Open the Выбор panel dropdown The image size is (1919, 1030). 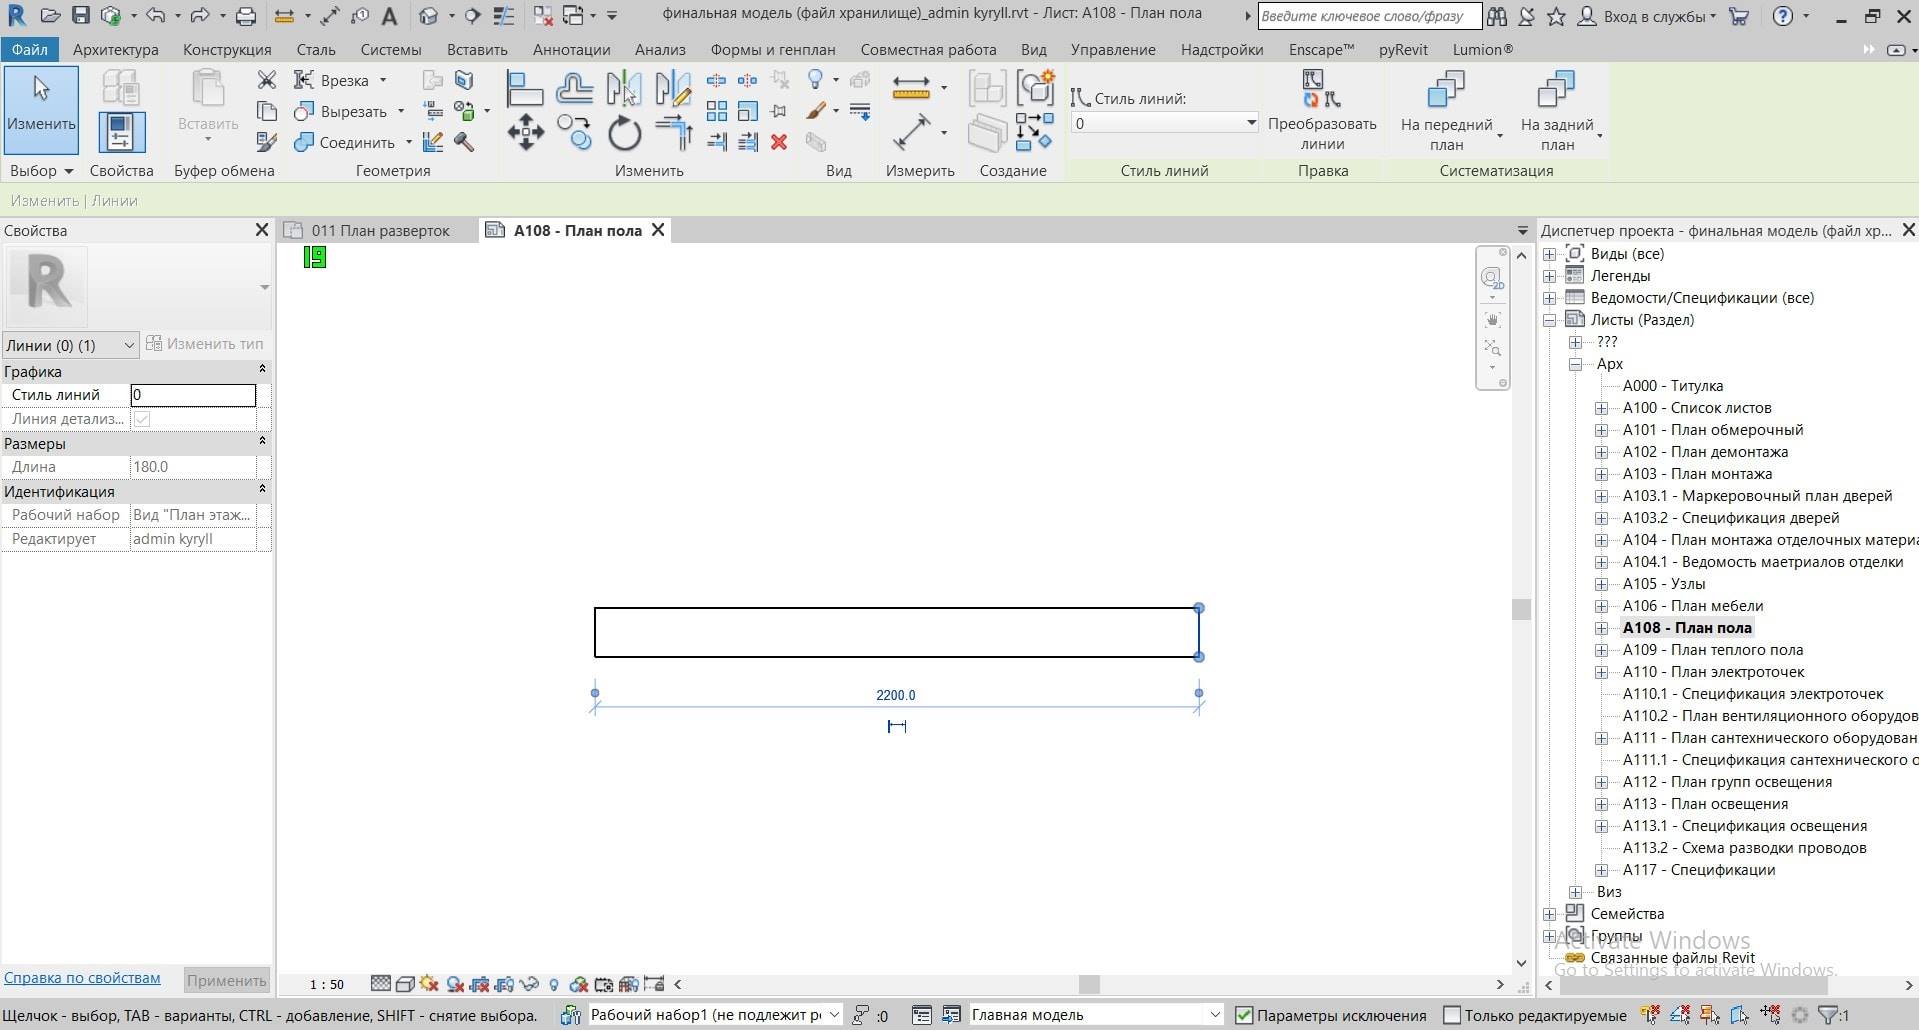point(42,171)
